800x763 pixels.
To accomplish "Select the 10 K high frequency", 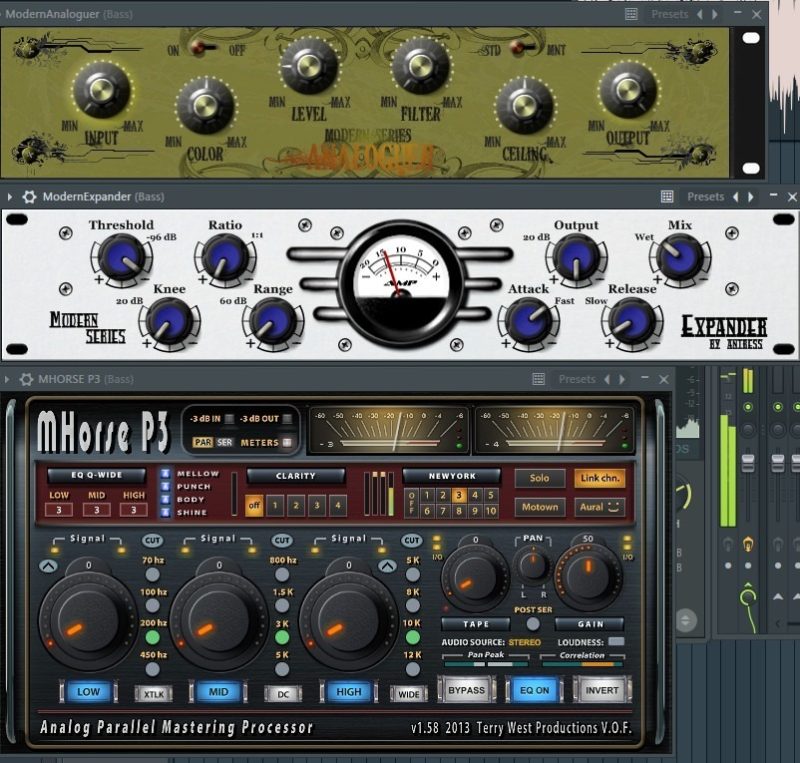I will point(412,637).
